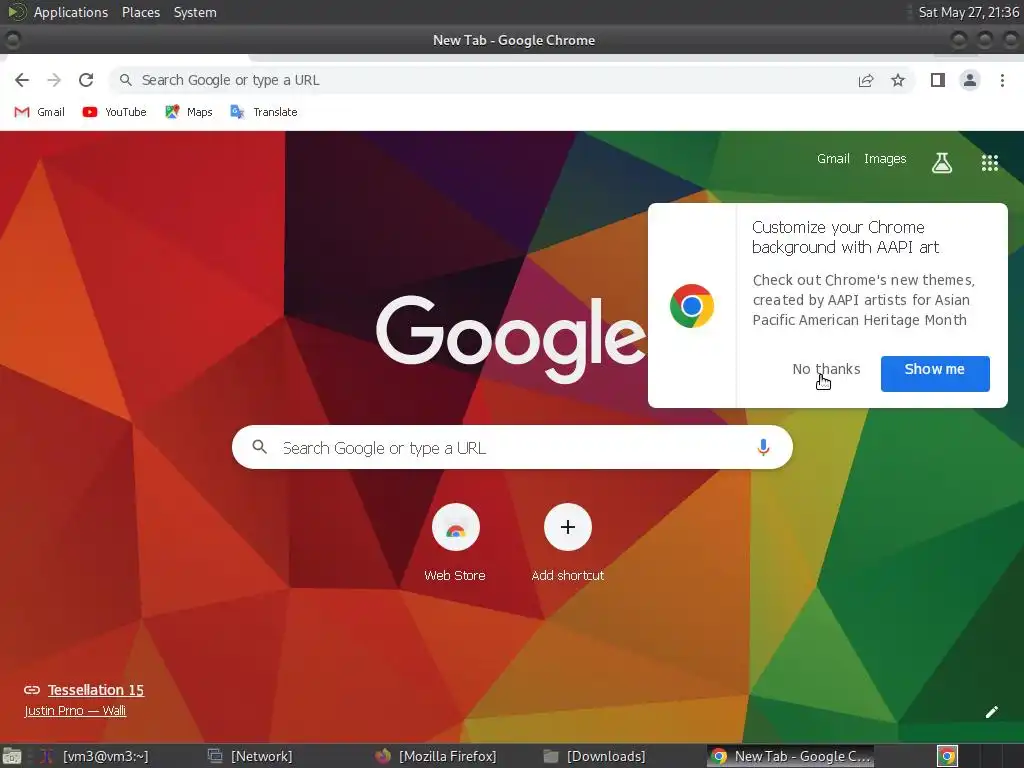Switch to the Network window in taskbar

click(251, 756)
